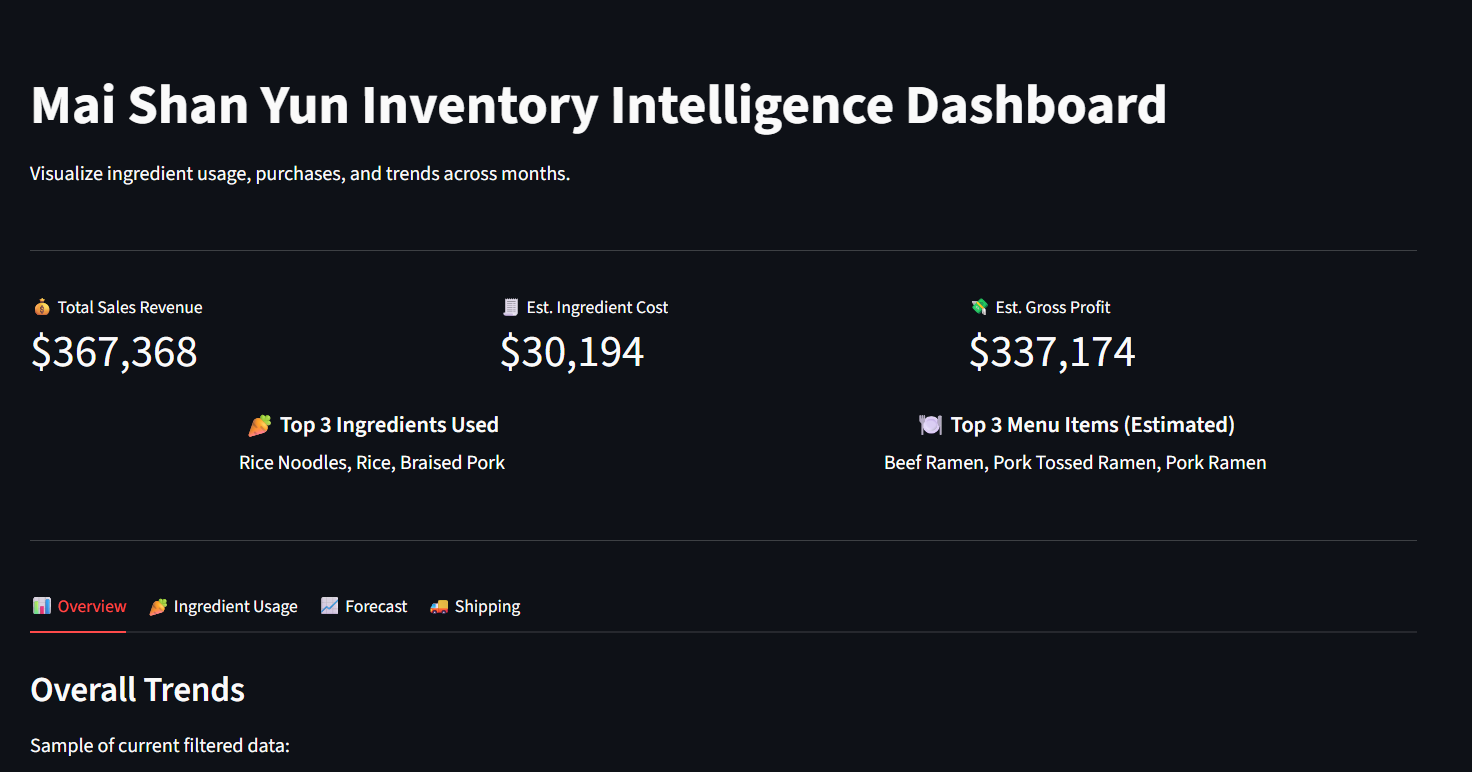Switch to the Forecast tab
1472x772 pixels.
pyautogui.click(x=365, y=606)
